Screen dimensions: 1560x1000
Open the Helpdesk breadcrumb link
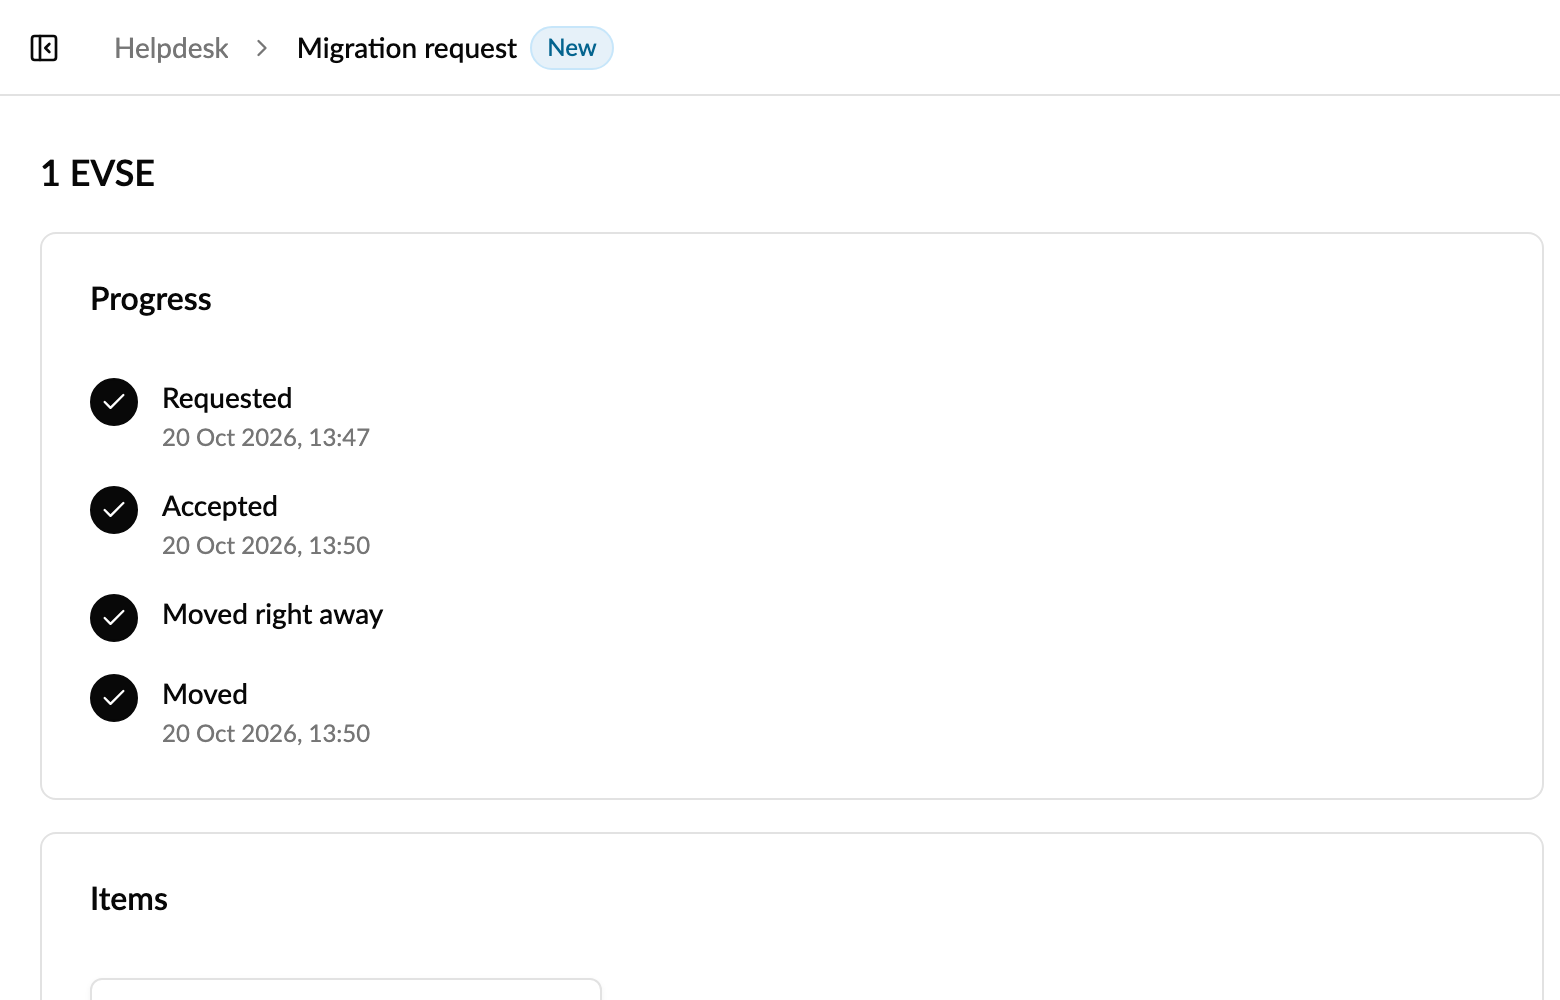tap(171, 48)
